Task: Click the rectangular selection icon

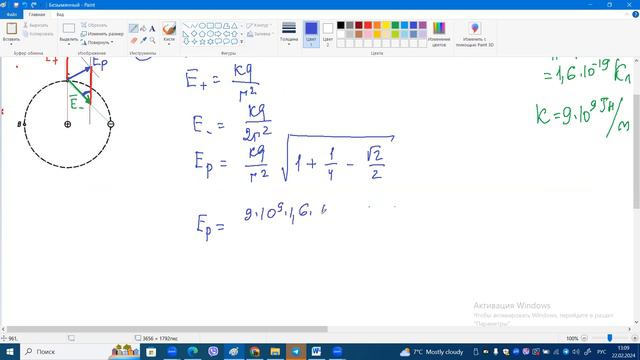Action: [69, 29]
